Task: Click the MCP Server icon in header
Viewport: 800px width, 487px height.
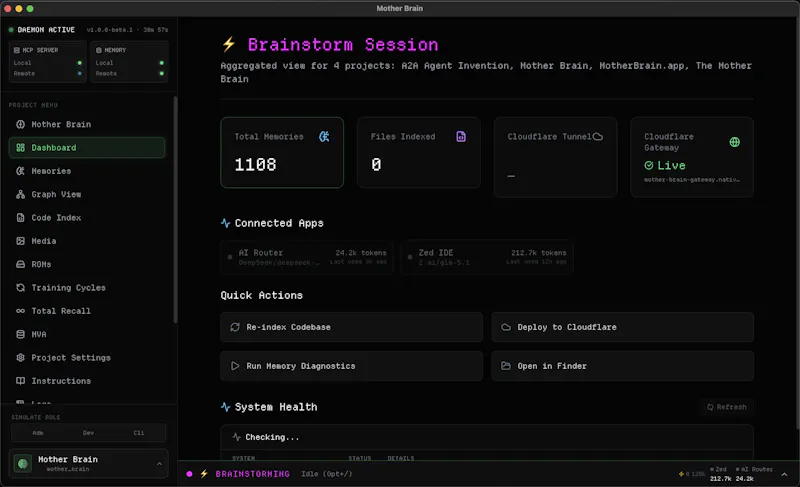Action: [17, 50]
